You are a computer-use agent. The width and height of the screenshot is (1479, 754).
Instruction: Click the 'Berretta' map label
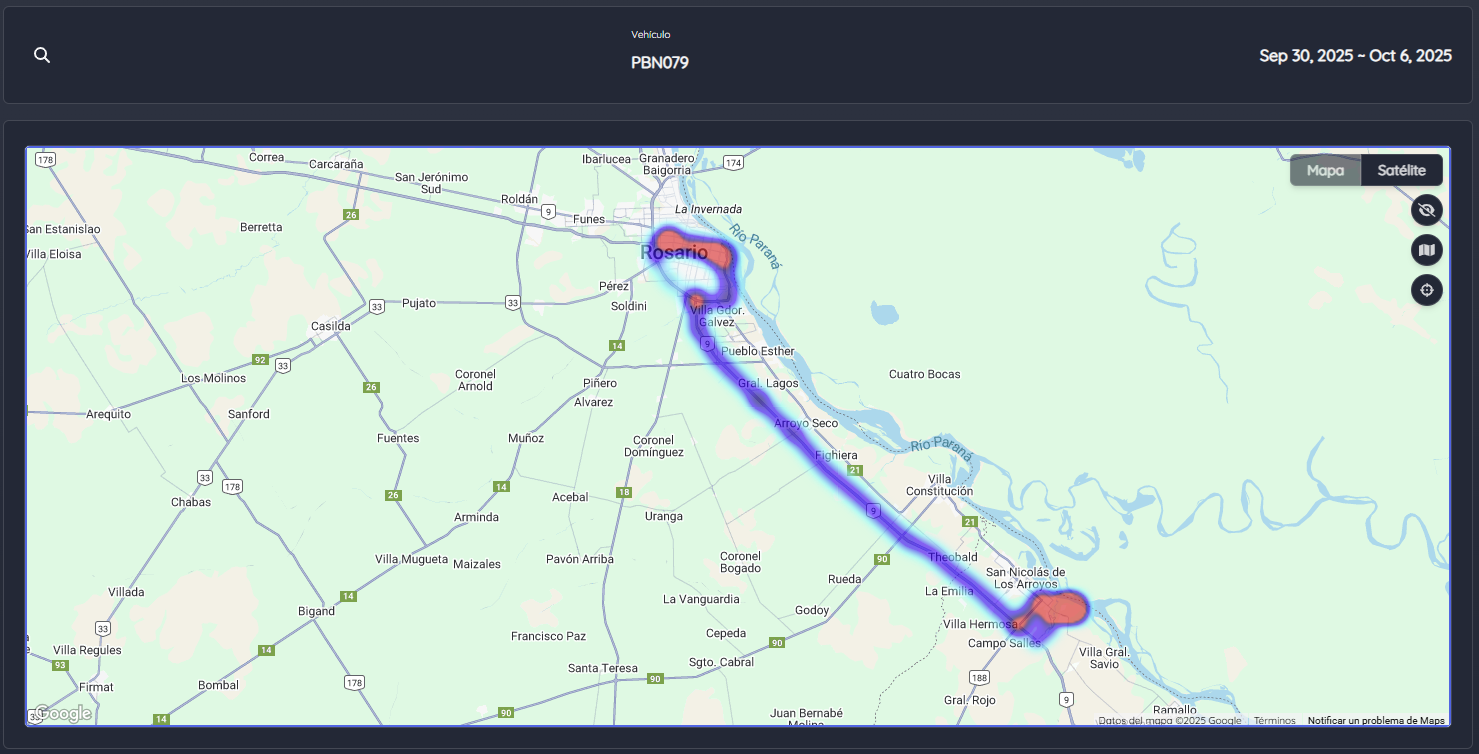coord(262,227)
